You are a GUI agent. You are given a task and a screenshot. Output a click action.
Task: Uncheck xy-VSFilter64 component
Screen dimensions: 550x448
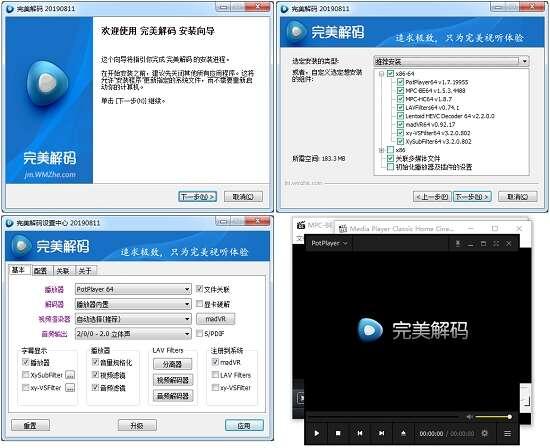point(400,133)
